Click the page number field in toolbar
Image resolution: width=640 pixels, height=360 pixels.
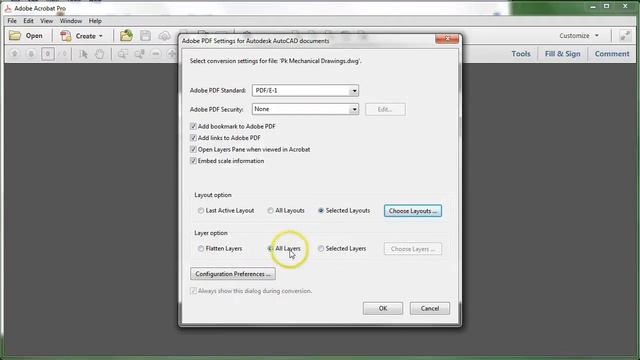point(48,54)
